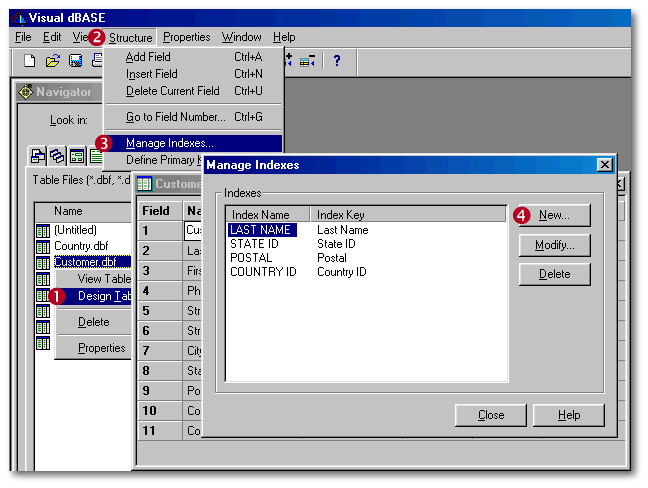Screen dimensions: 648x488
Task: Choose View Table from context menu
Action: pyautogui.click(x=94, y=279)
